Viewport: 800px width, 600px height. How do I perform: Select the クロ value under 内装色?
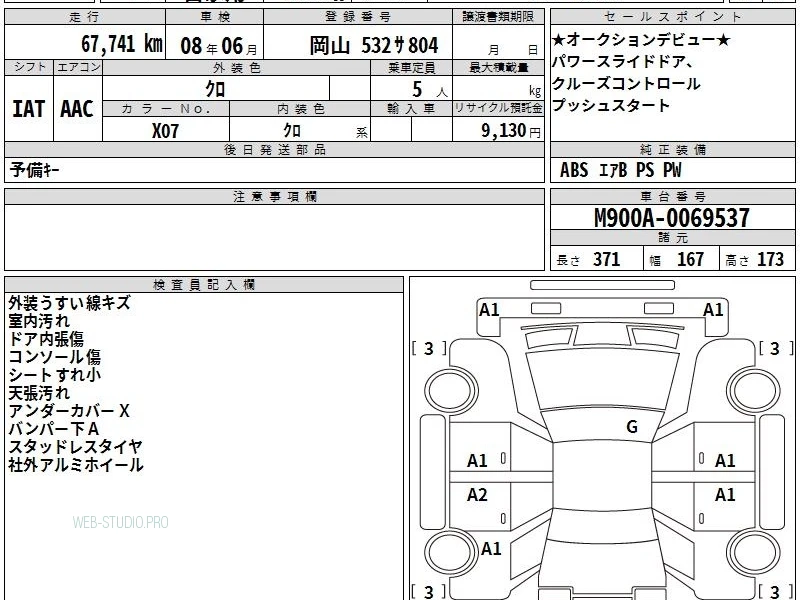pos(292,131)
